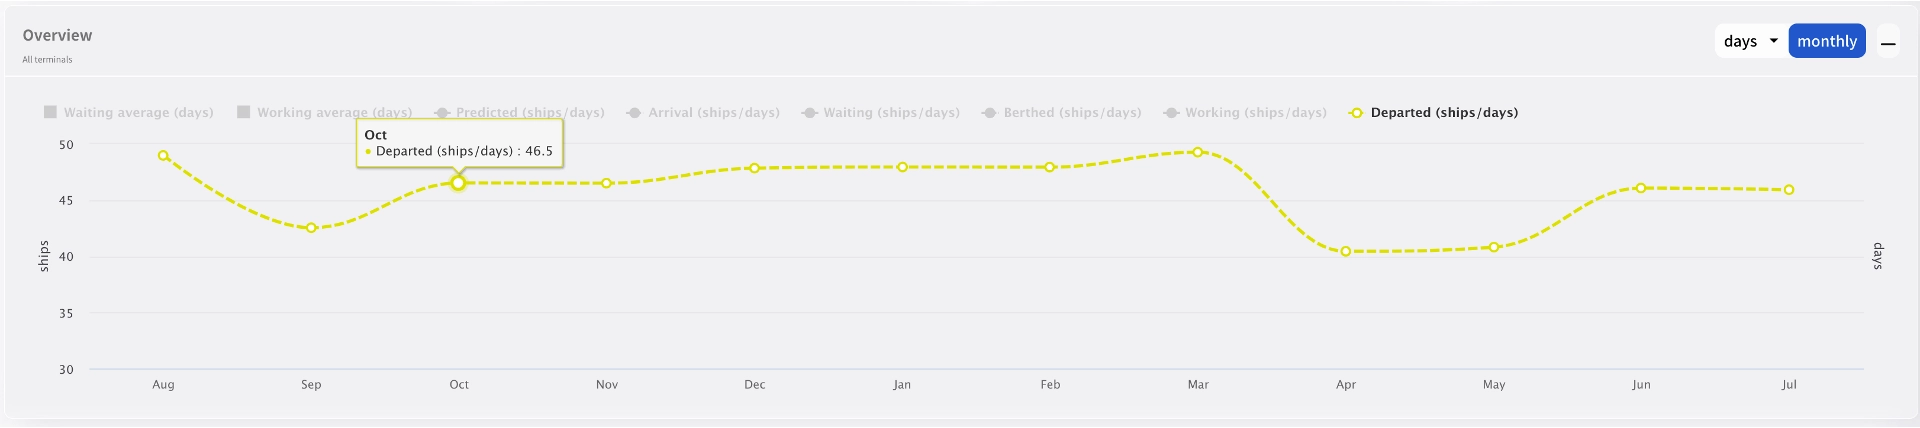Select the Mar peak data point

pyautogui.click(x=1198, y=152)
